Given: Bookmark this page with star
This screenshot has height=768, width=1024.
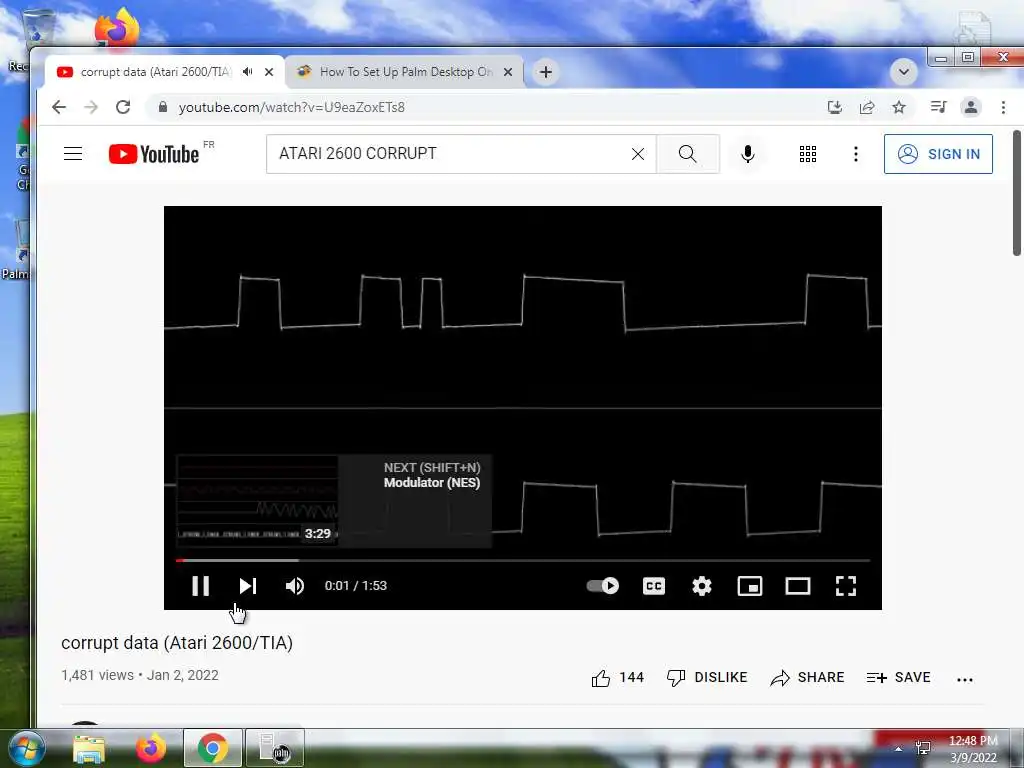Looking at the screenshot, I should click(x=899, y=107).
